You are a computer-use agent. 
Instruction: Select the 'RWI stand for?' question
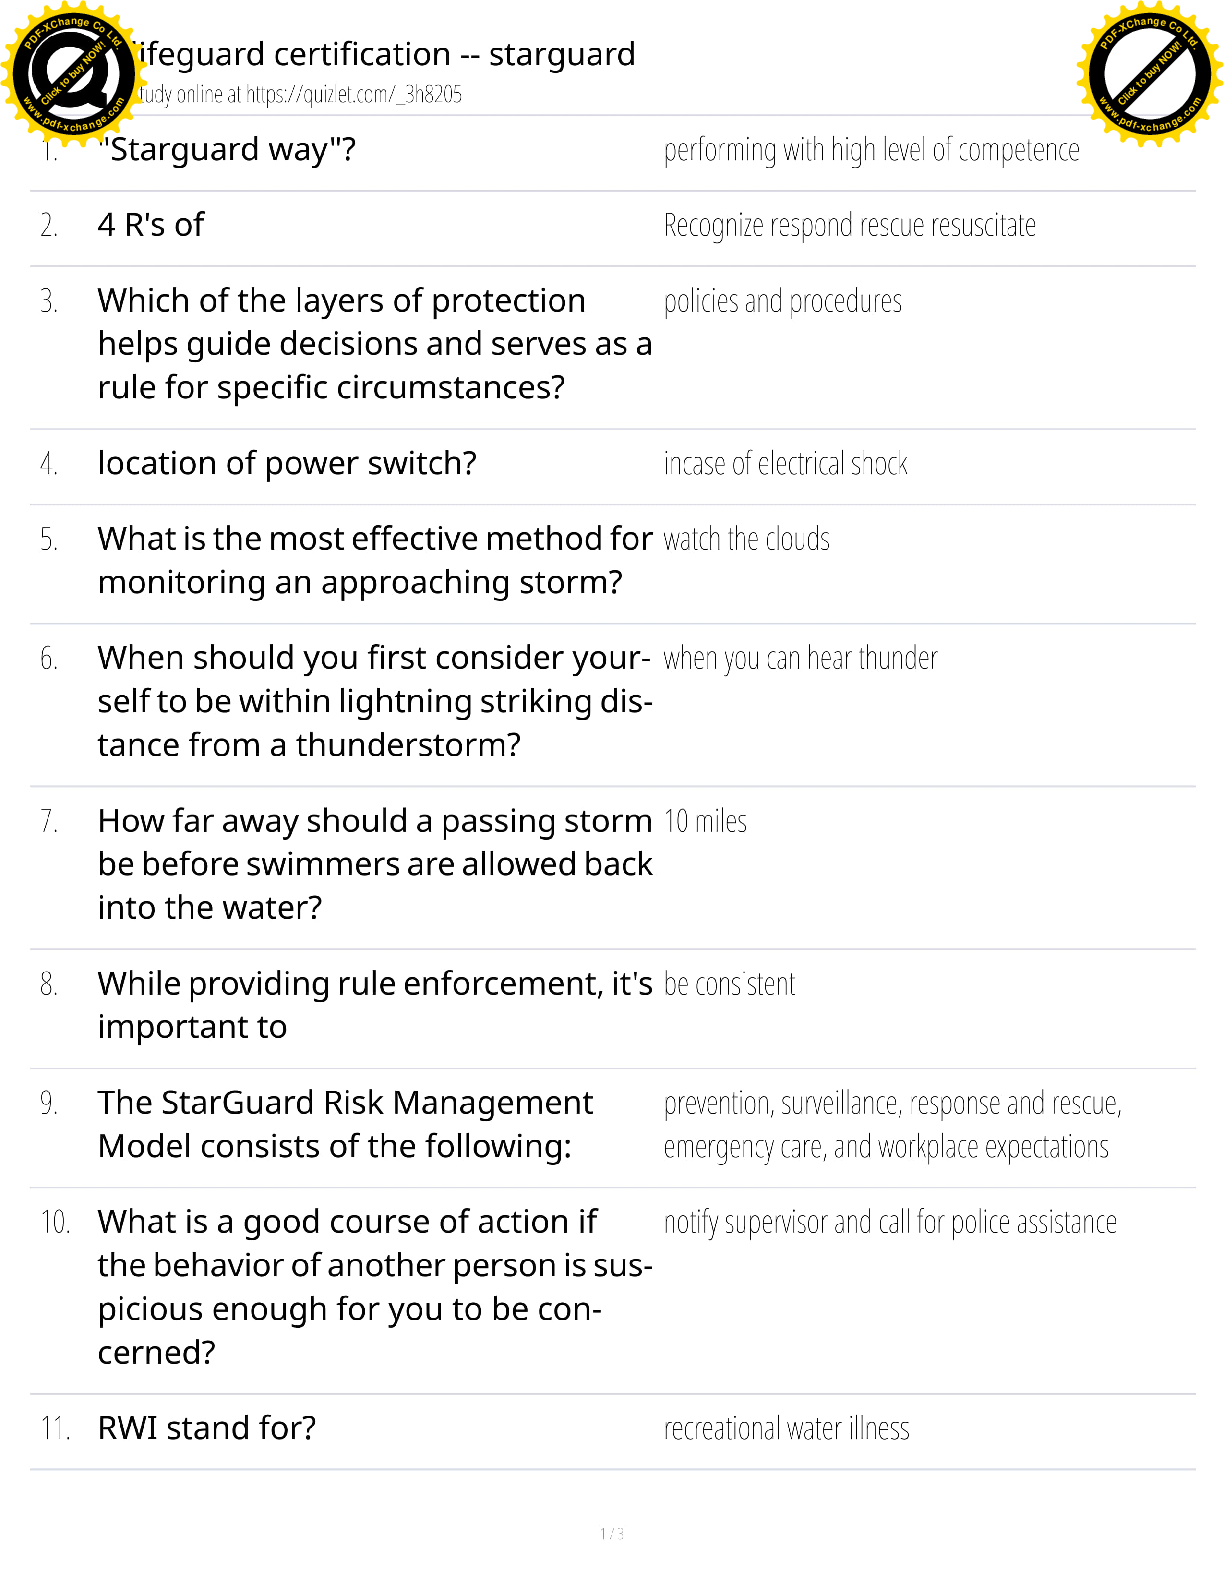click(x=207, y=1428)
